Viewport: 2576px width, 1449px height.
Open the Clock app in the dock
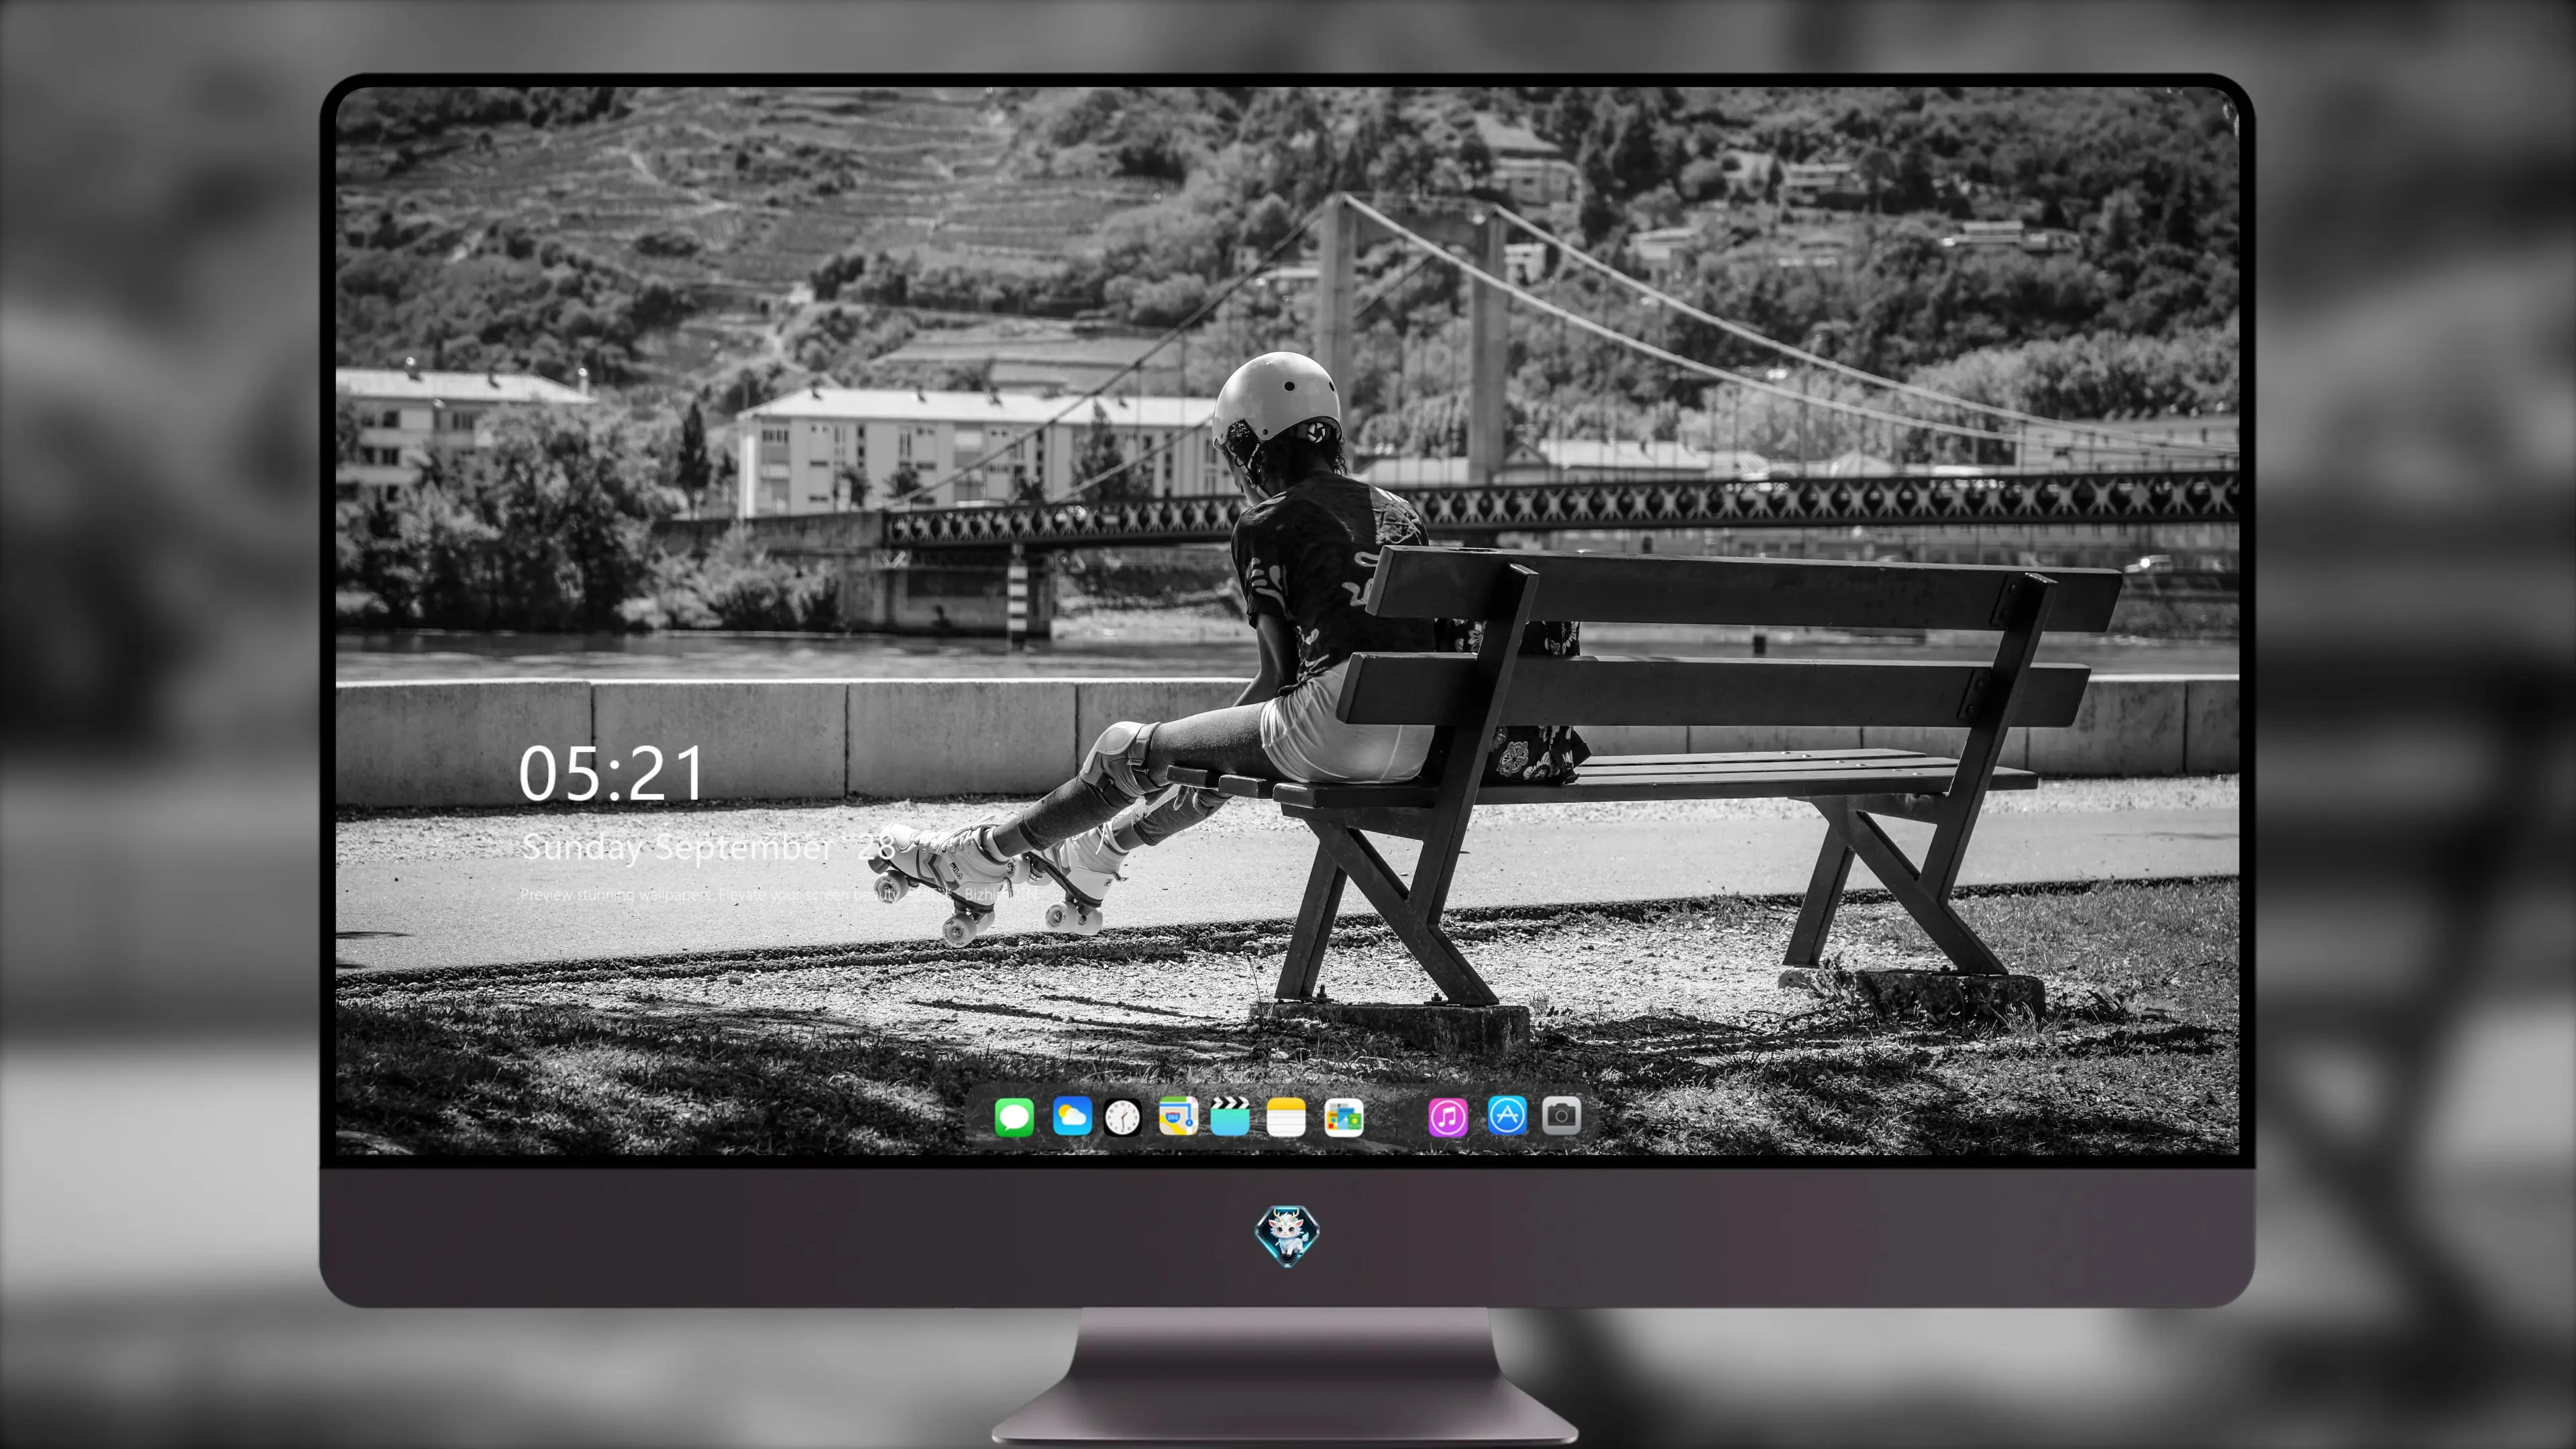point(1122,1117)
